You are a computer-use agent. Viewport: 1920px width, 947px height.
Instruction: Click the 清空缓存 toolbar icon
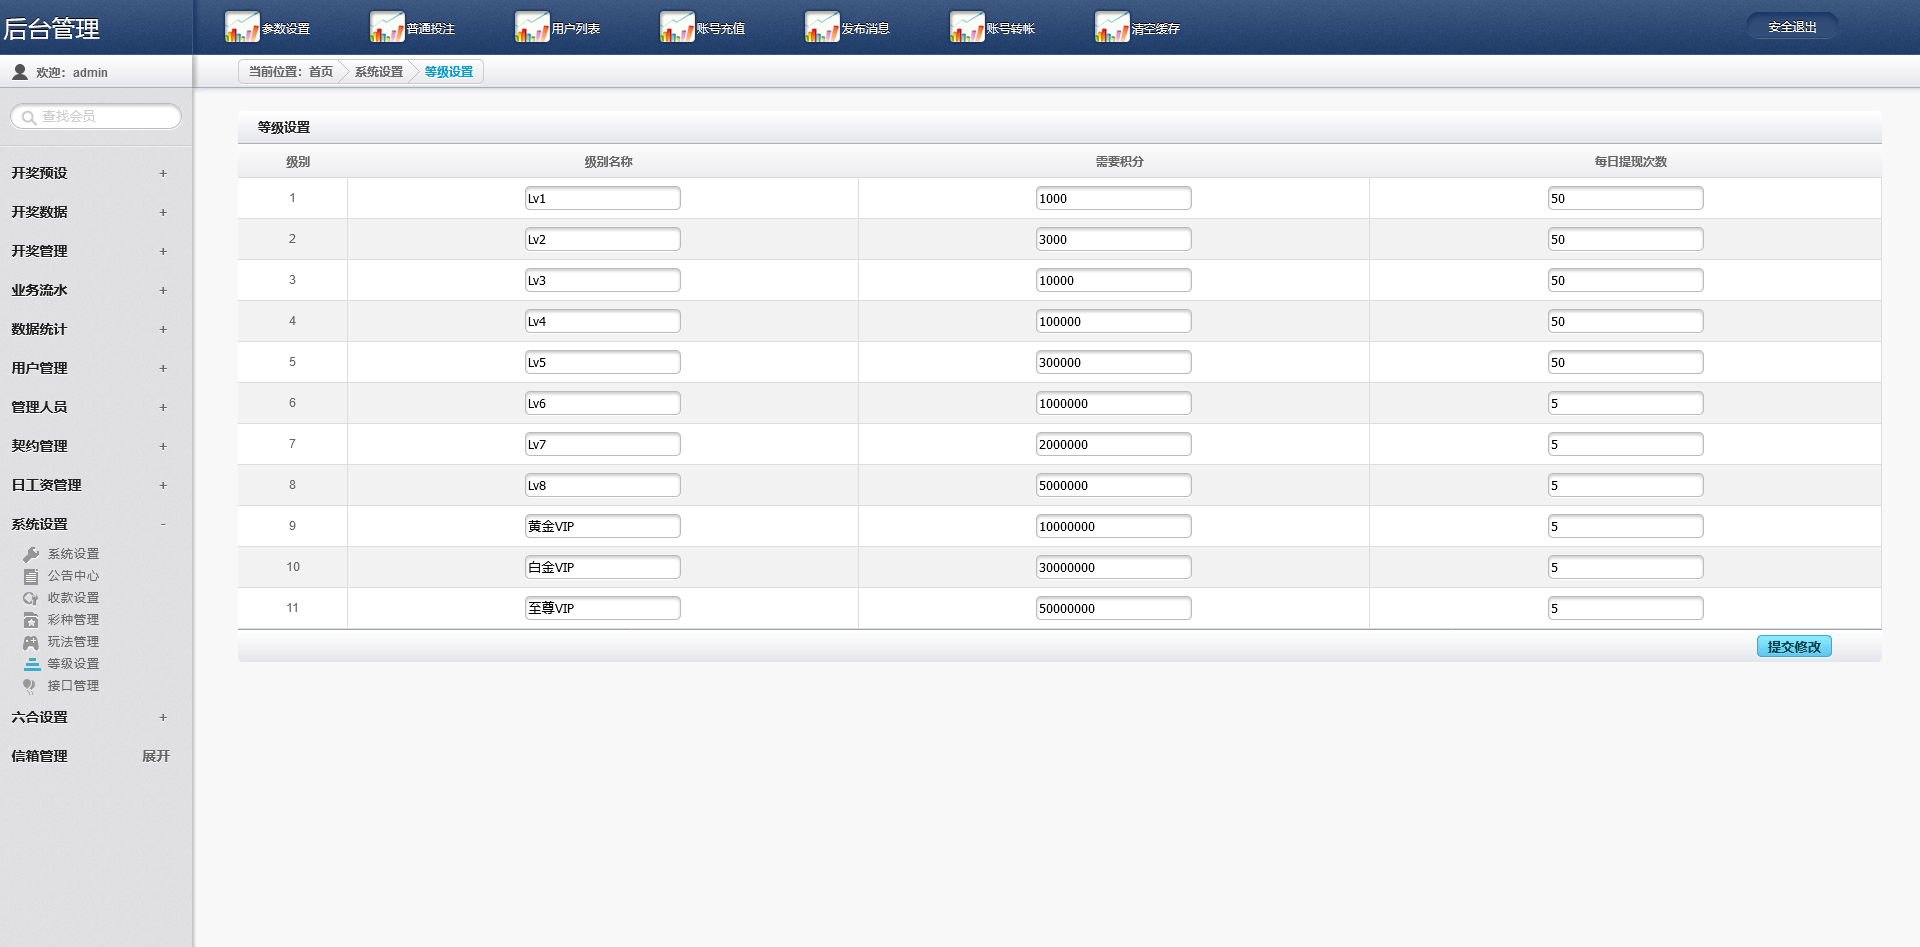pyautogui.click(x=1112, y=27)
